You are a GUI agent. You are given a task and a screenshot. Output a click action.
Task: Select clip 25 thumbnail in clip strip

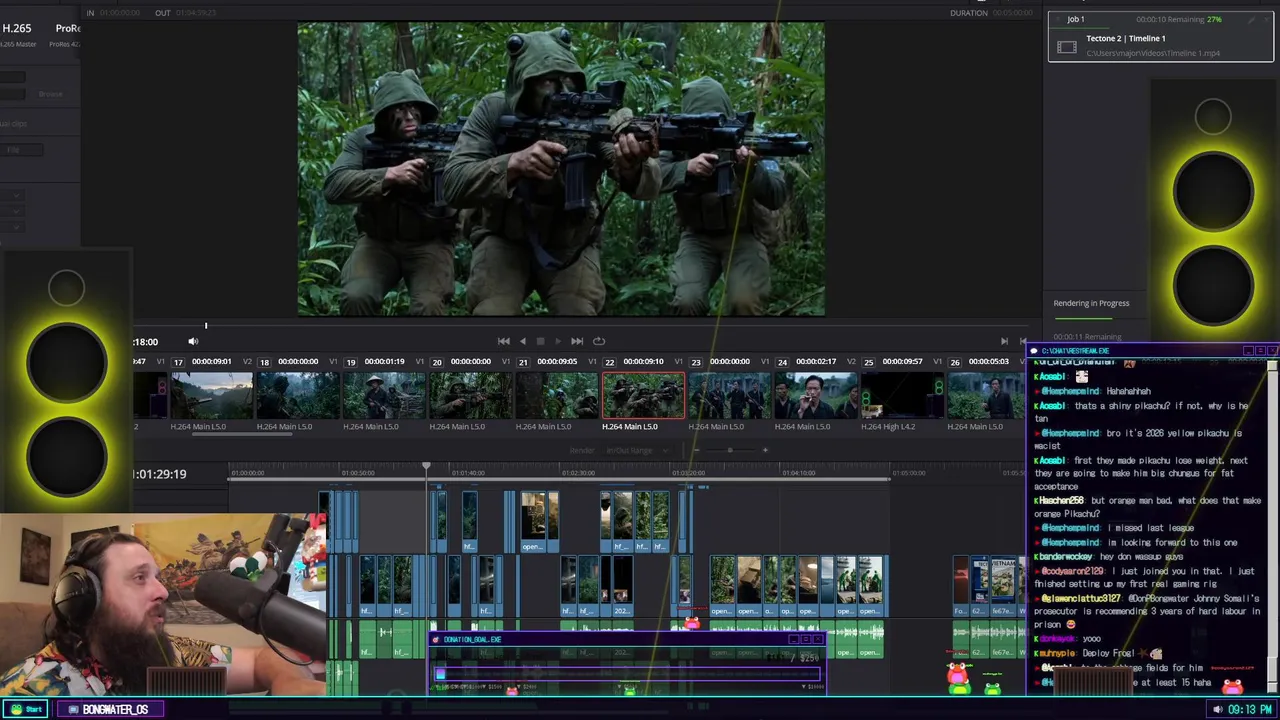(902, 395)
